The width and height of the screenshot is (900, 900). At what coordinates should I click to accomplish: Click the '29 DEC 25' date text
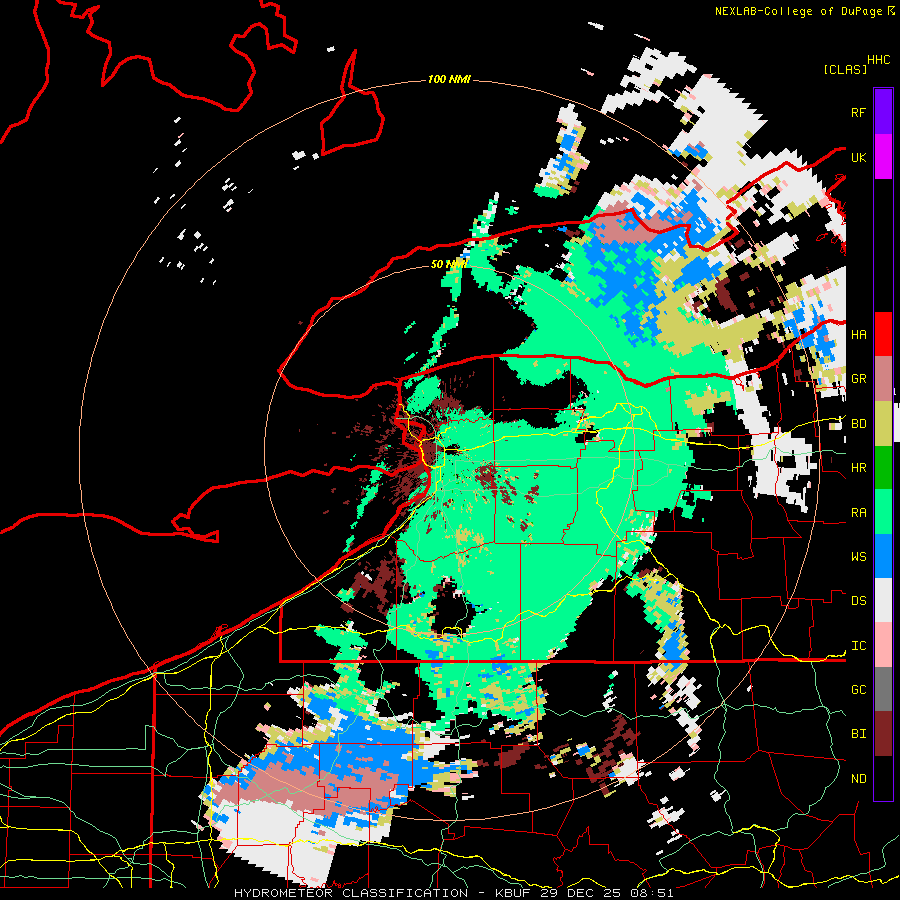click(581, 893)
